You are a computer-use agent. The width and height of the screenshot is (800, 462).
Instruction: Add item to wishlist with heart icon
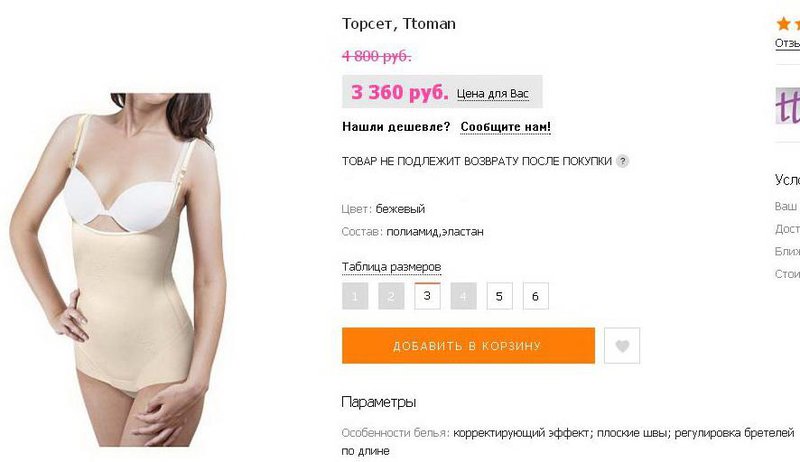[x=621, y=346]
